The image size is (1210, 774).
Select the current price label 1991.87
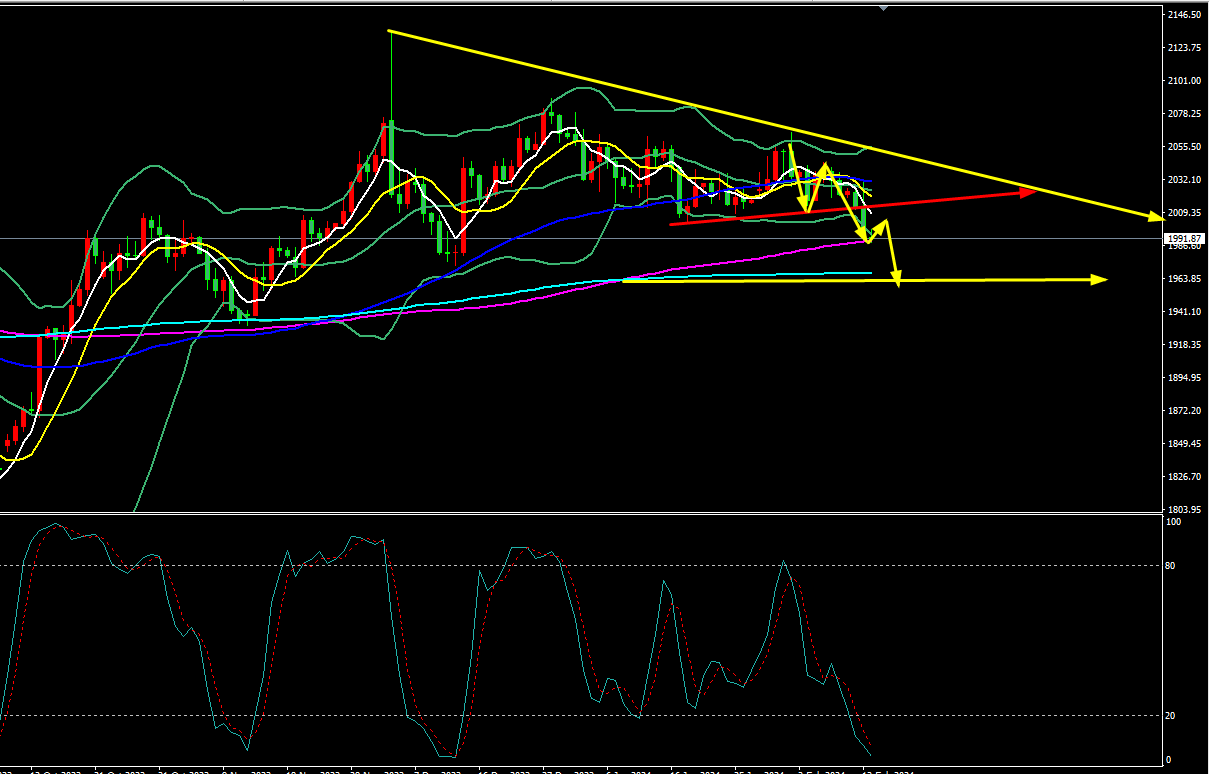(1186, 238)
